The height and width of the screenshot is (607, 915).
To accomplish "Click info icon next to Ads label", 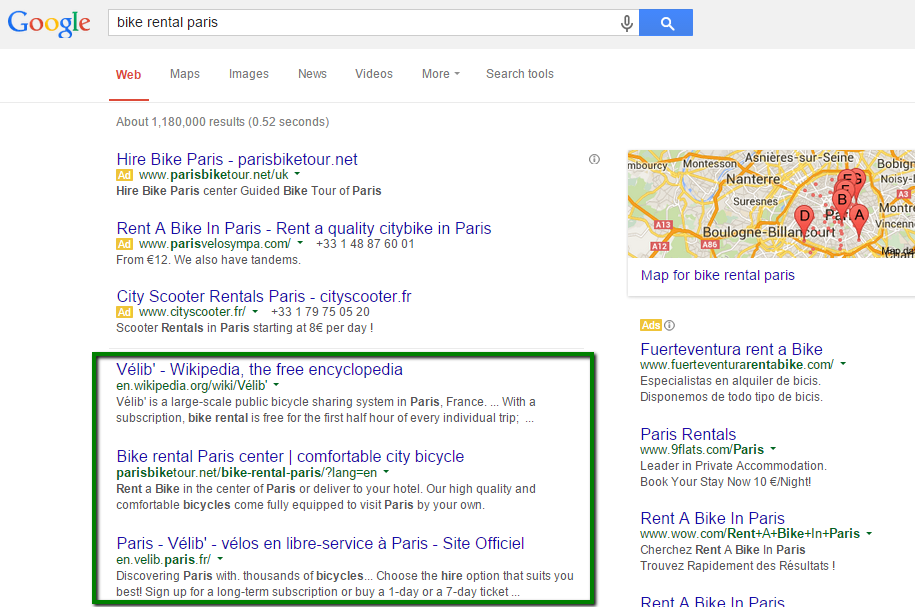I will click(x=669, y=325).
